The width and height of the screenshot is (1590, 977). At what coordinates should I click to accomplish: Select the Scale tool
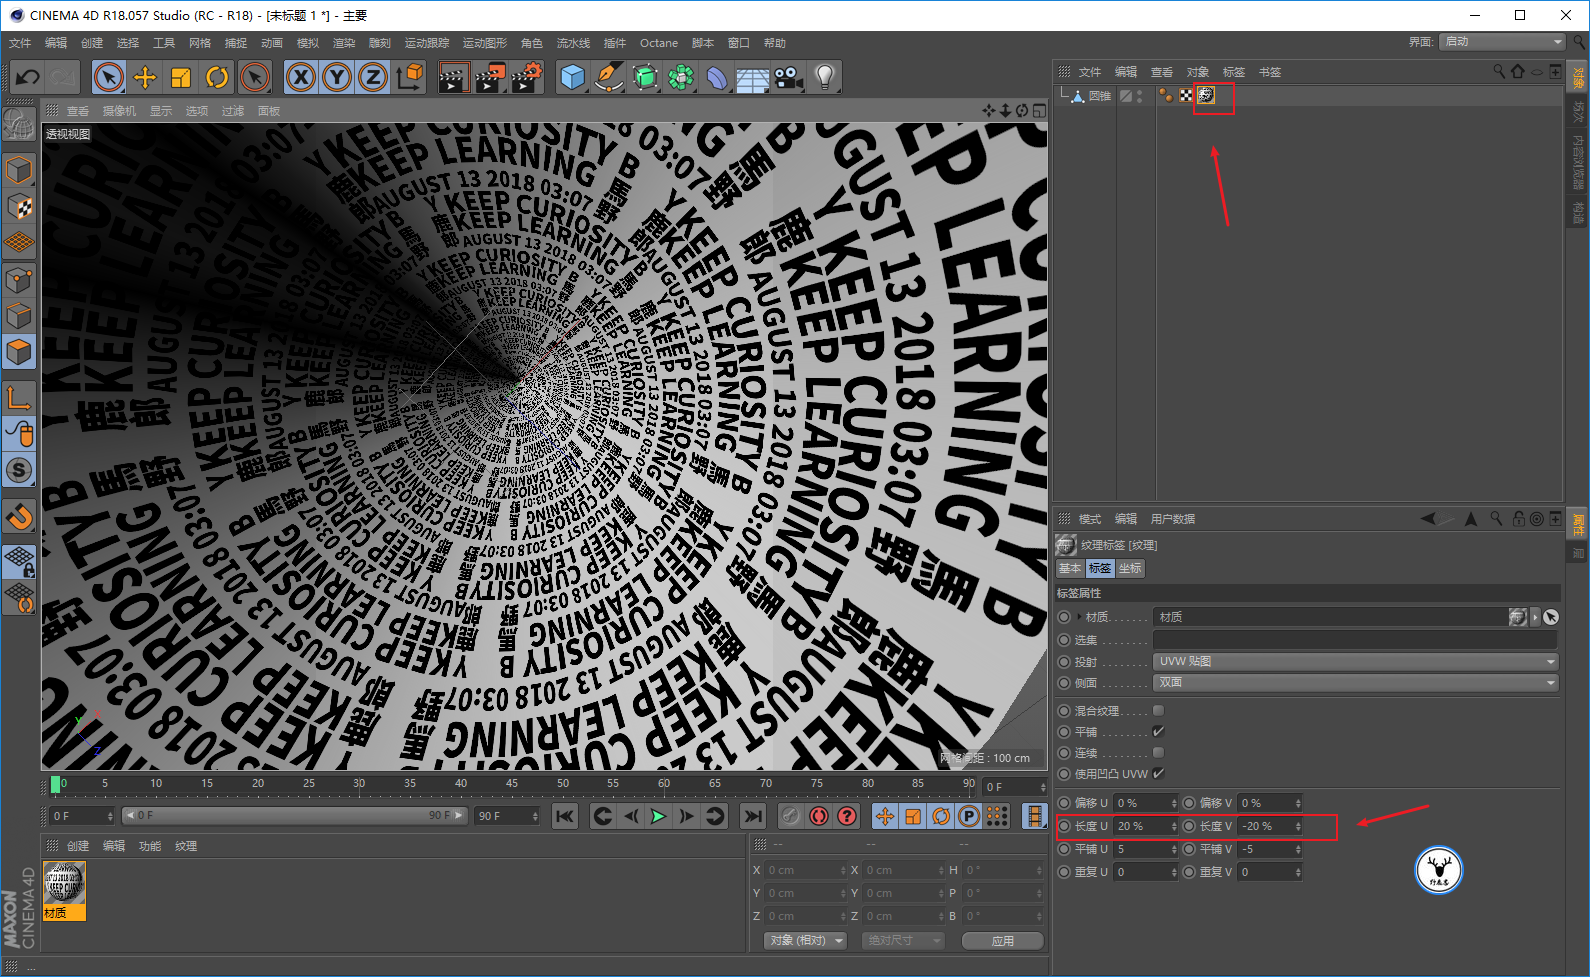[181, 77]
